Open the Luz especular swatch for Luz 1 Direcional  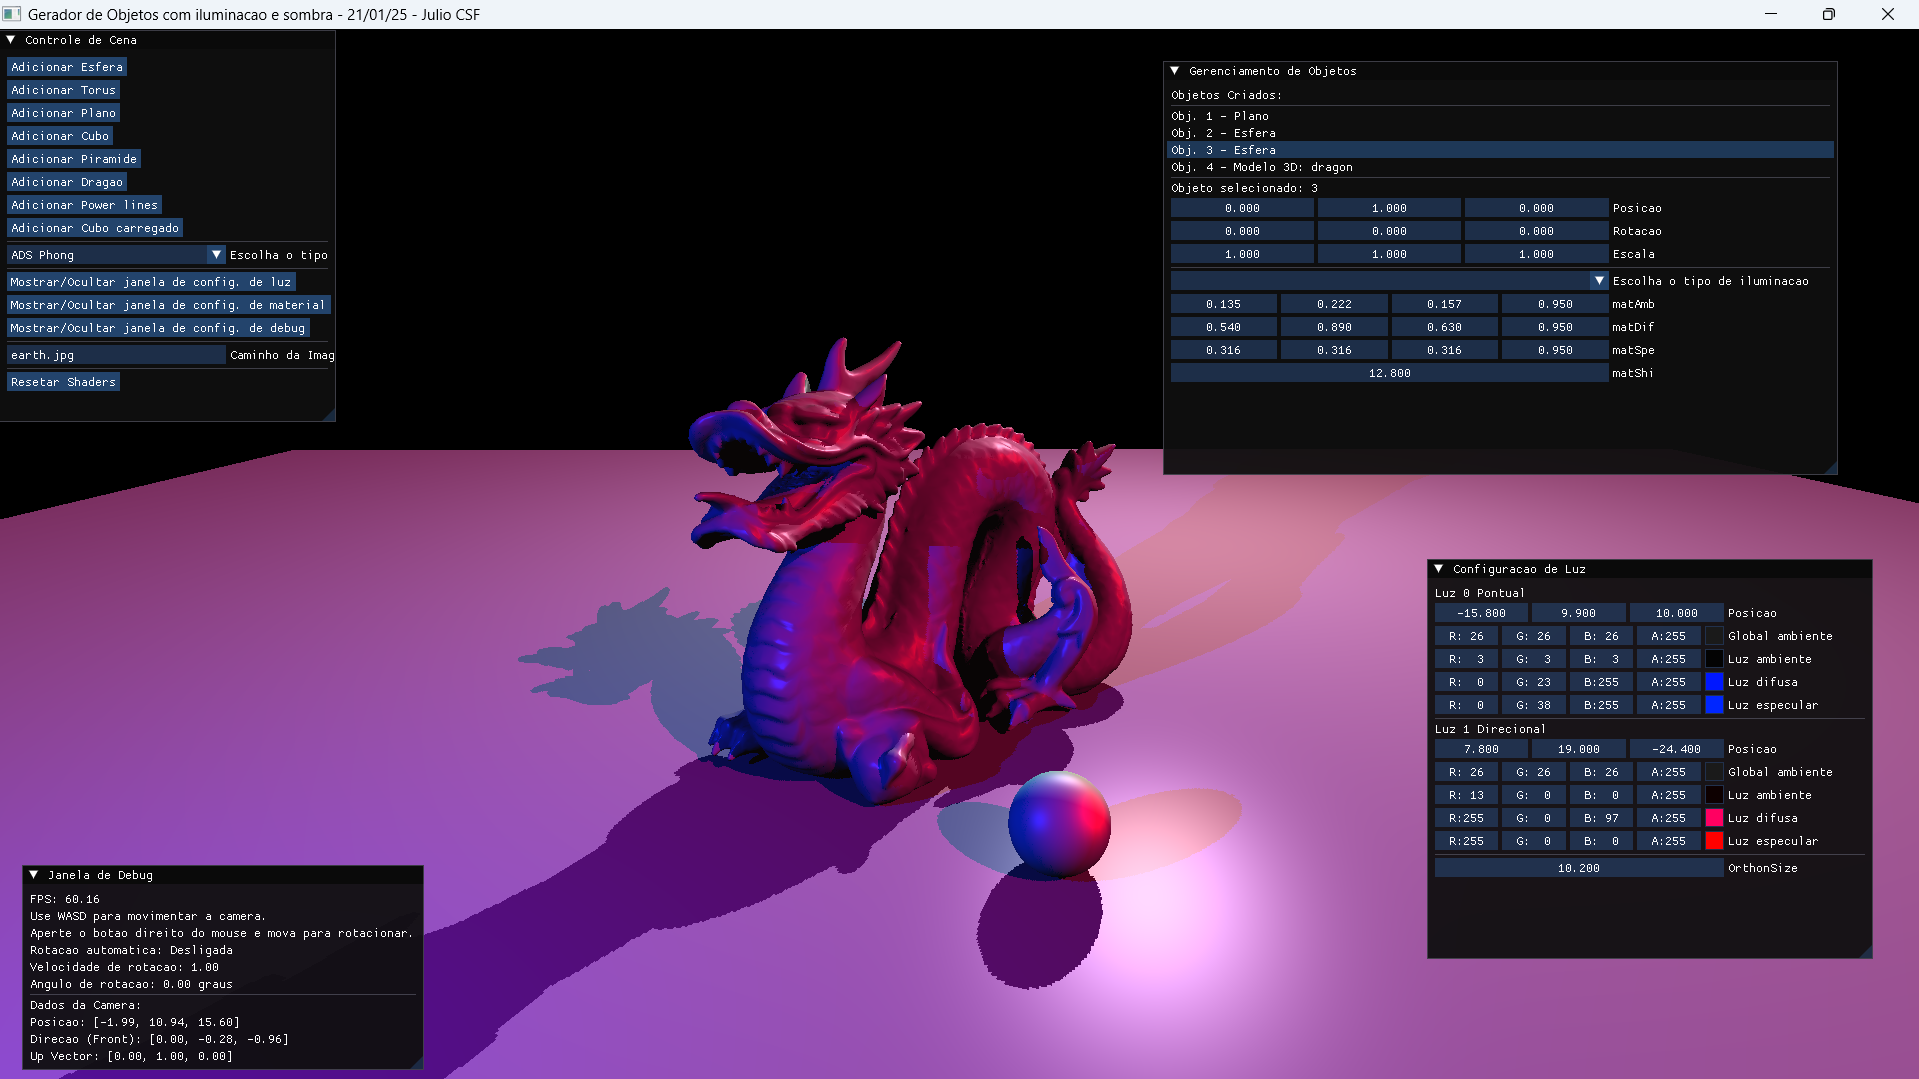[1715, 841]
